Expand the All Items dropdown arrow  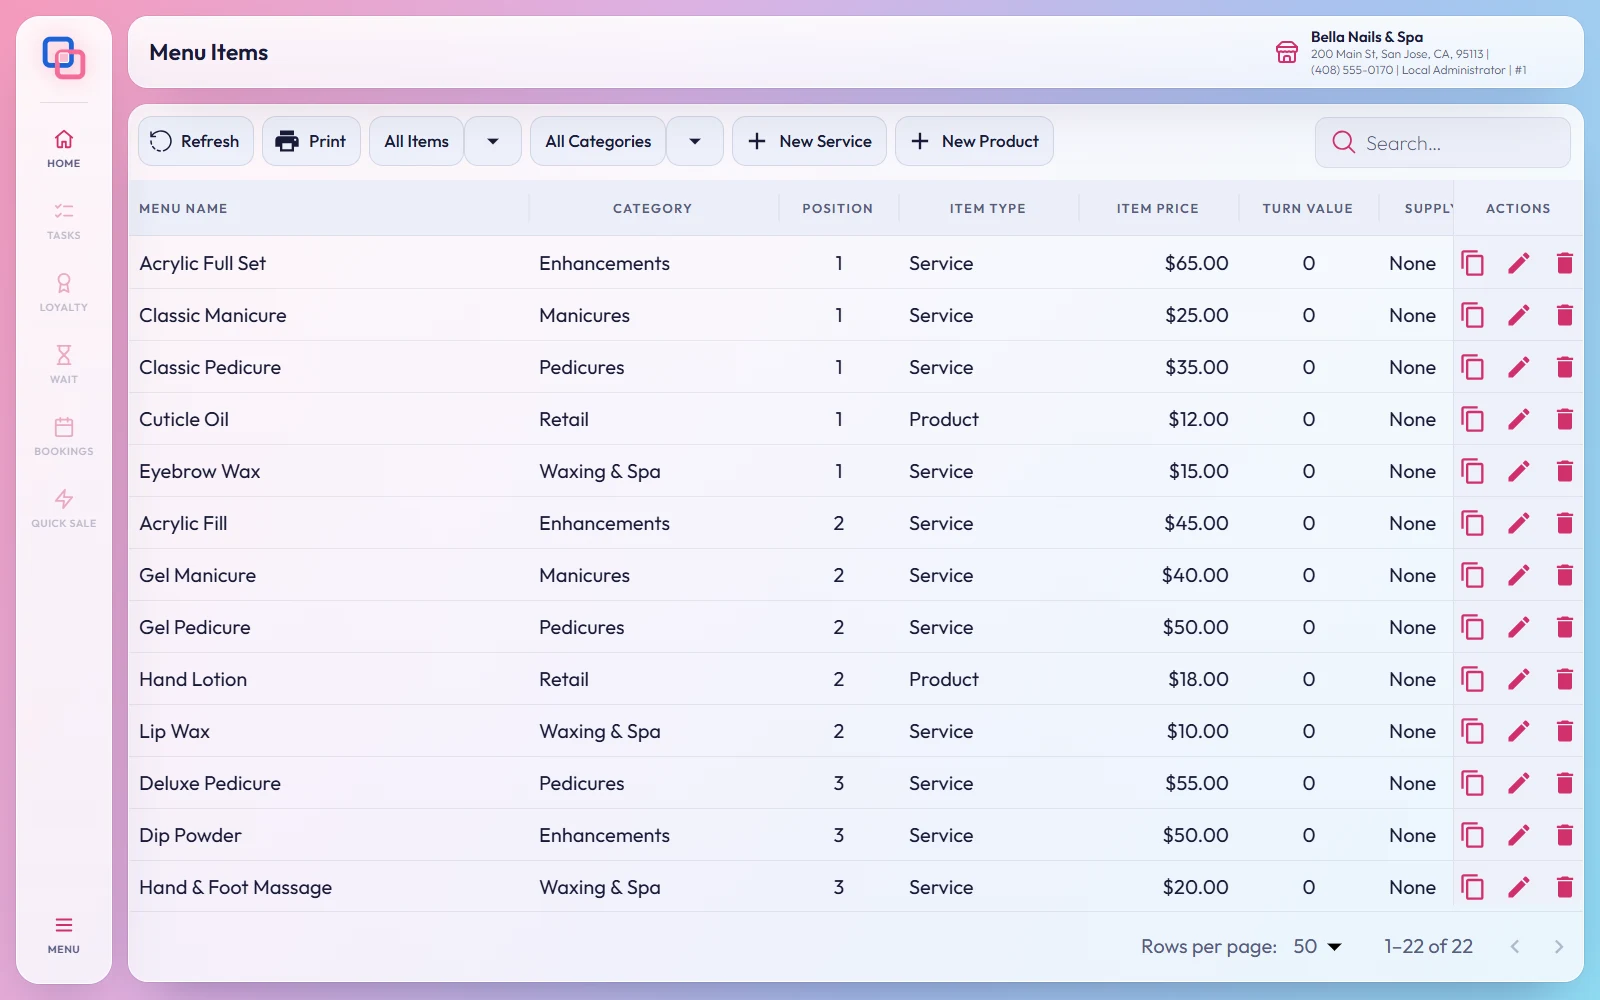tap(493, 141)
